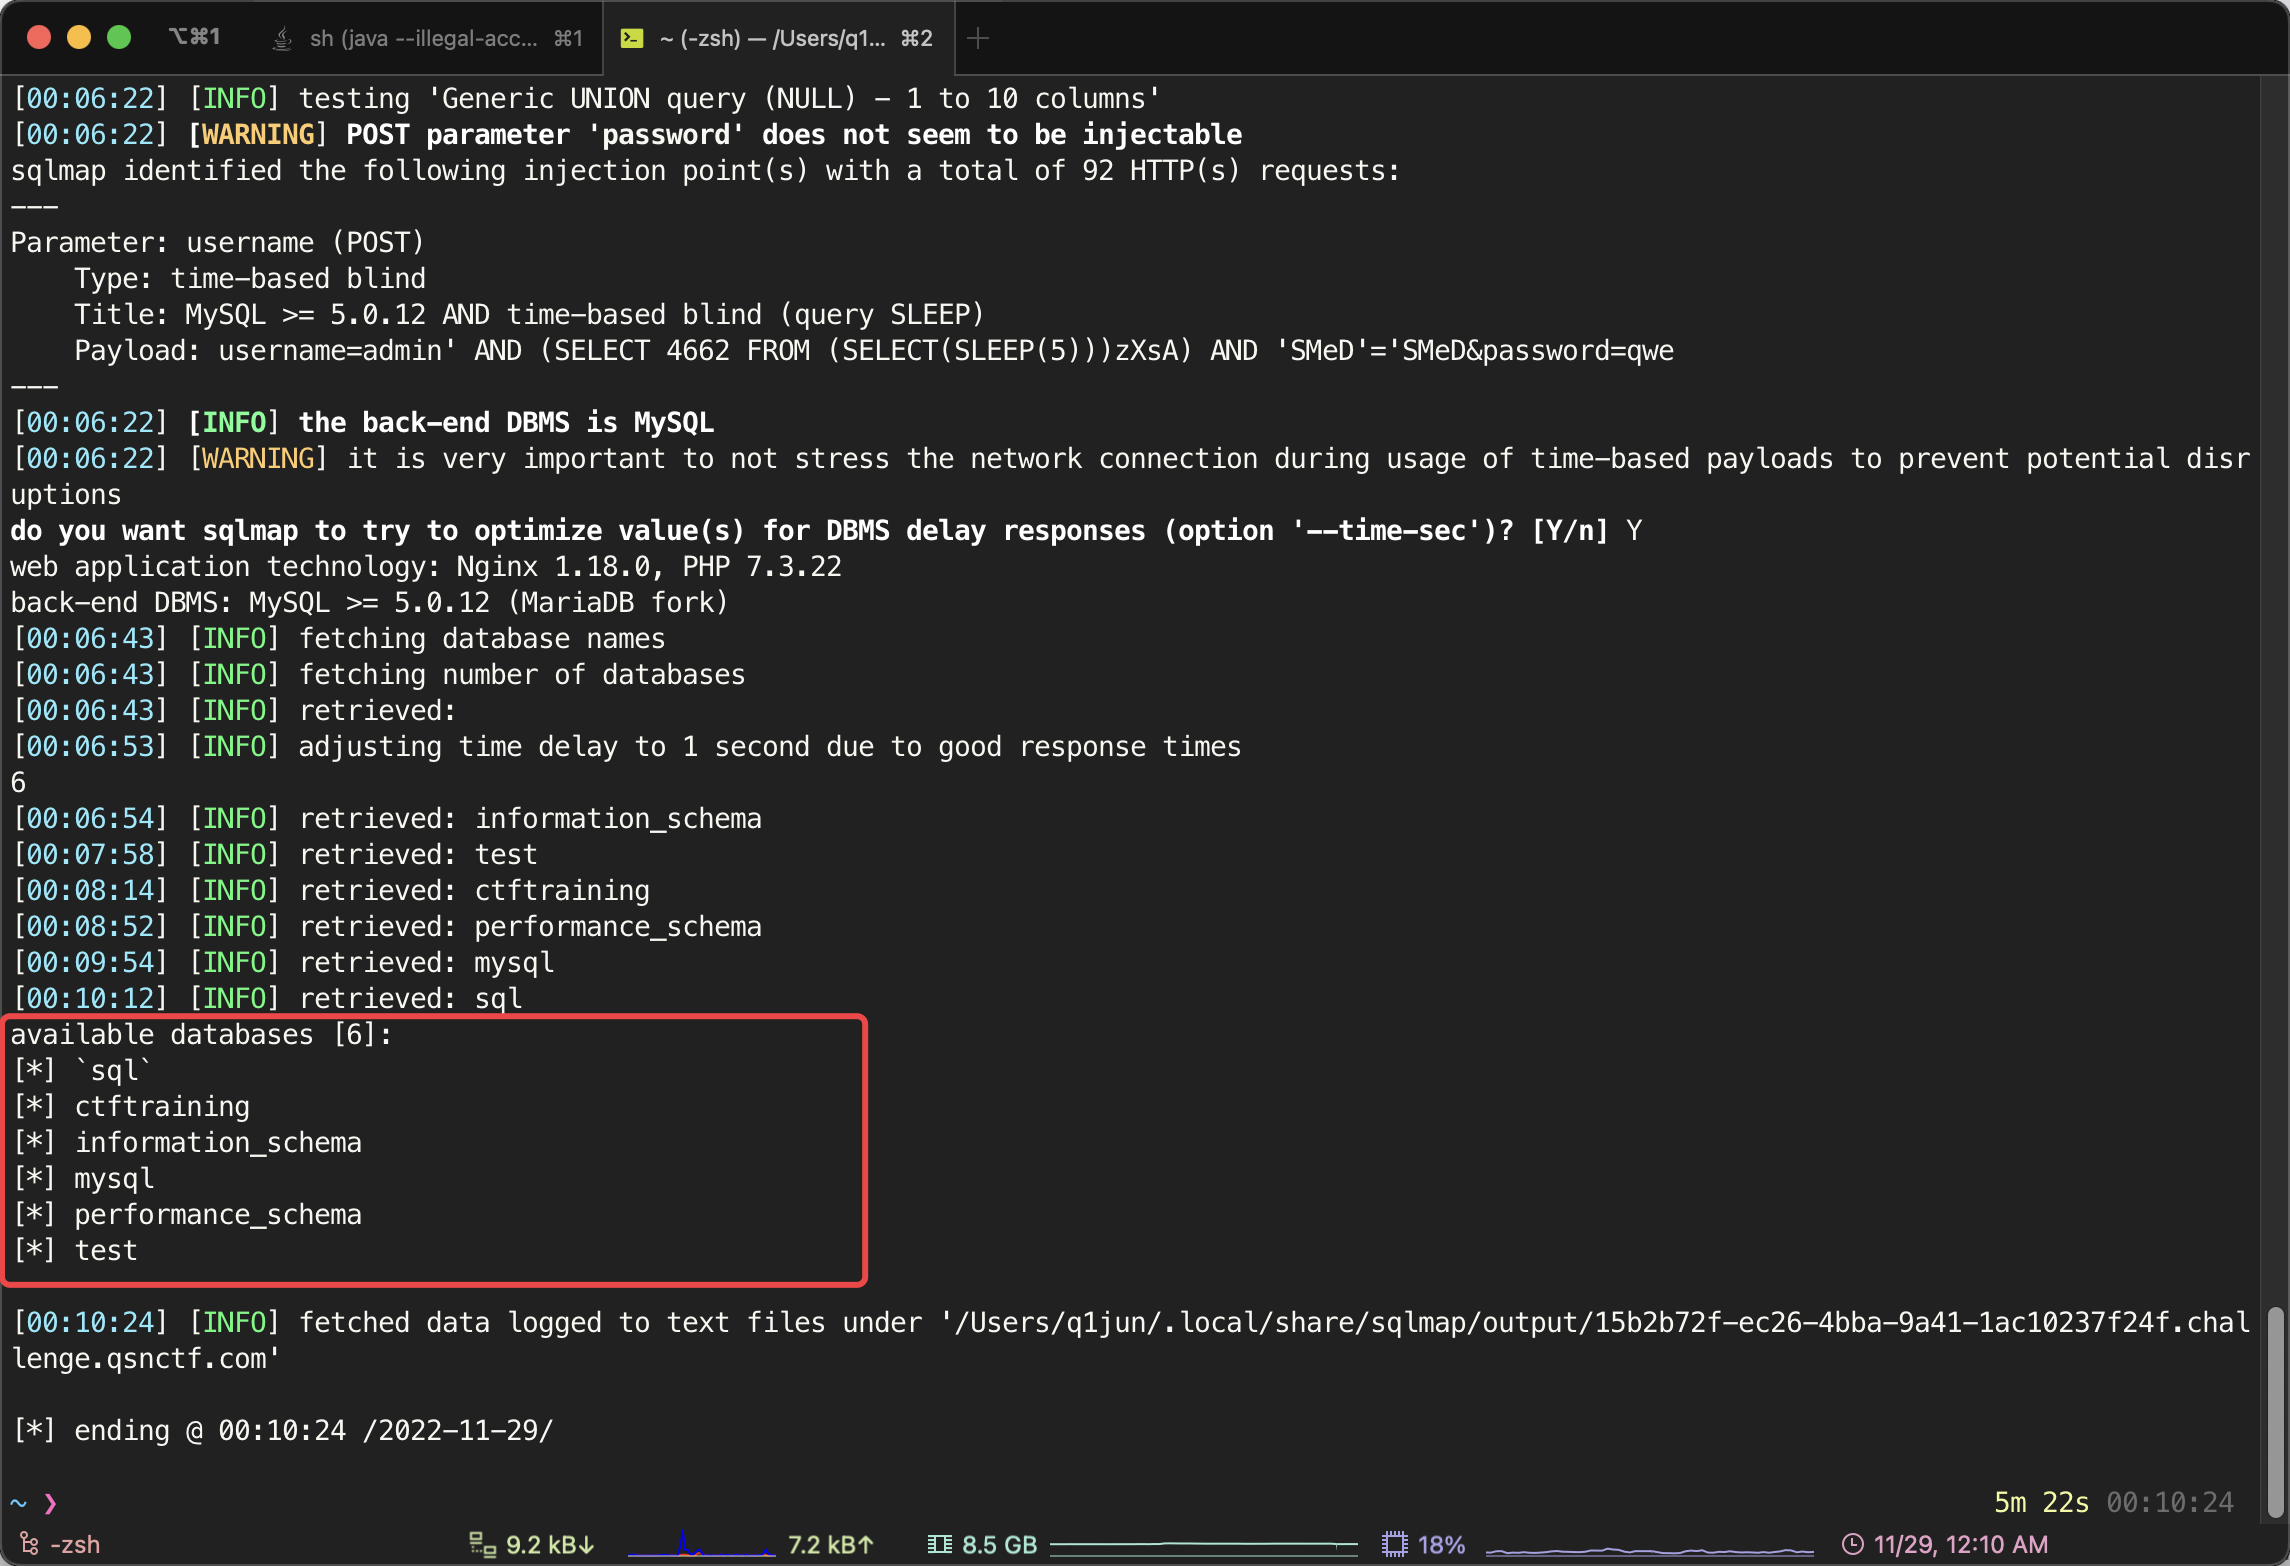Click 'back-end DBMS: MySQL >= 5.0.12' line
2290x1566 pixels.
[370, 603]
